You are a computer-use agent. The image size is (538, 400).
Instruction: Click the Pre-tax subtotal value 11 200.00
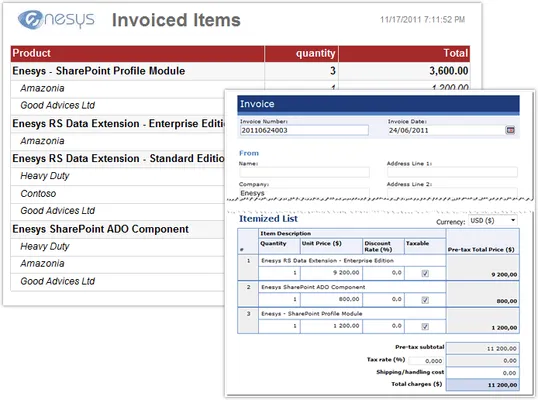(x=483, y=349)
